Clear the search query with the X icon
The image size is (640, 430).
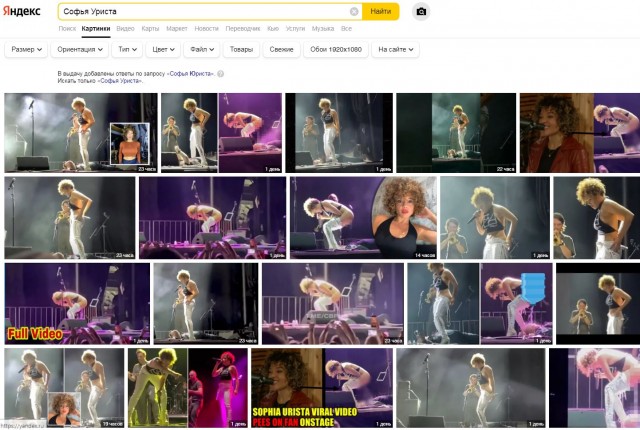click(354, 11)
